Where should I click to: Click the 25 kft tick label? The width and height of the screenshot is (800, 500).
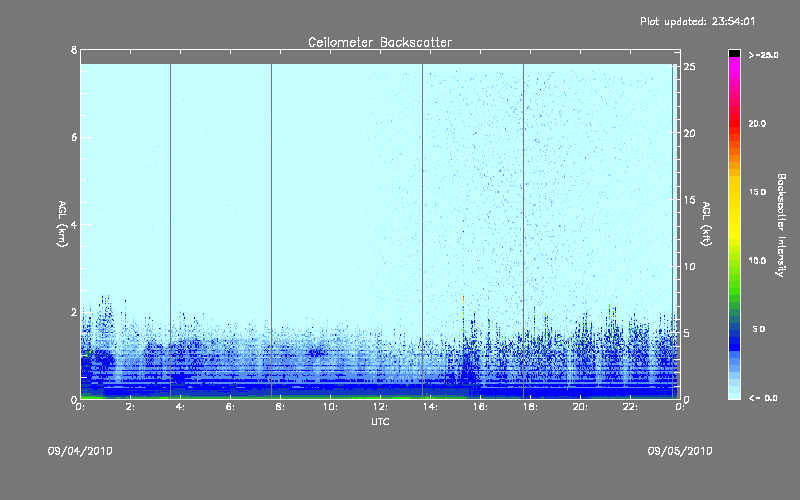click(x=690, y=67)
